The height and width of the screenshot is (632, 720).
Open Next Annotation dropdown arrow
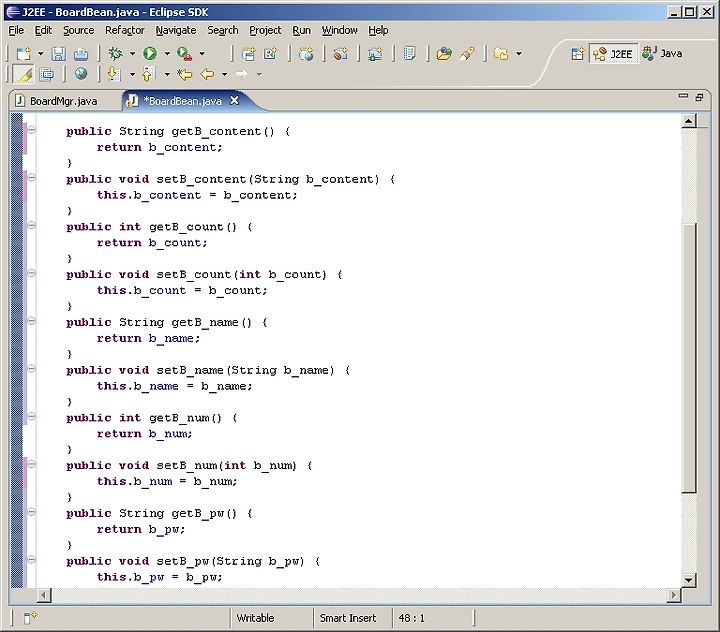coord(132,74)
